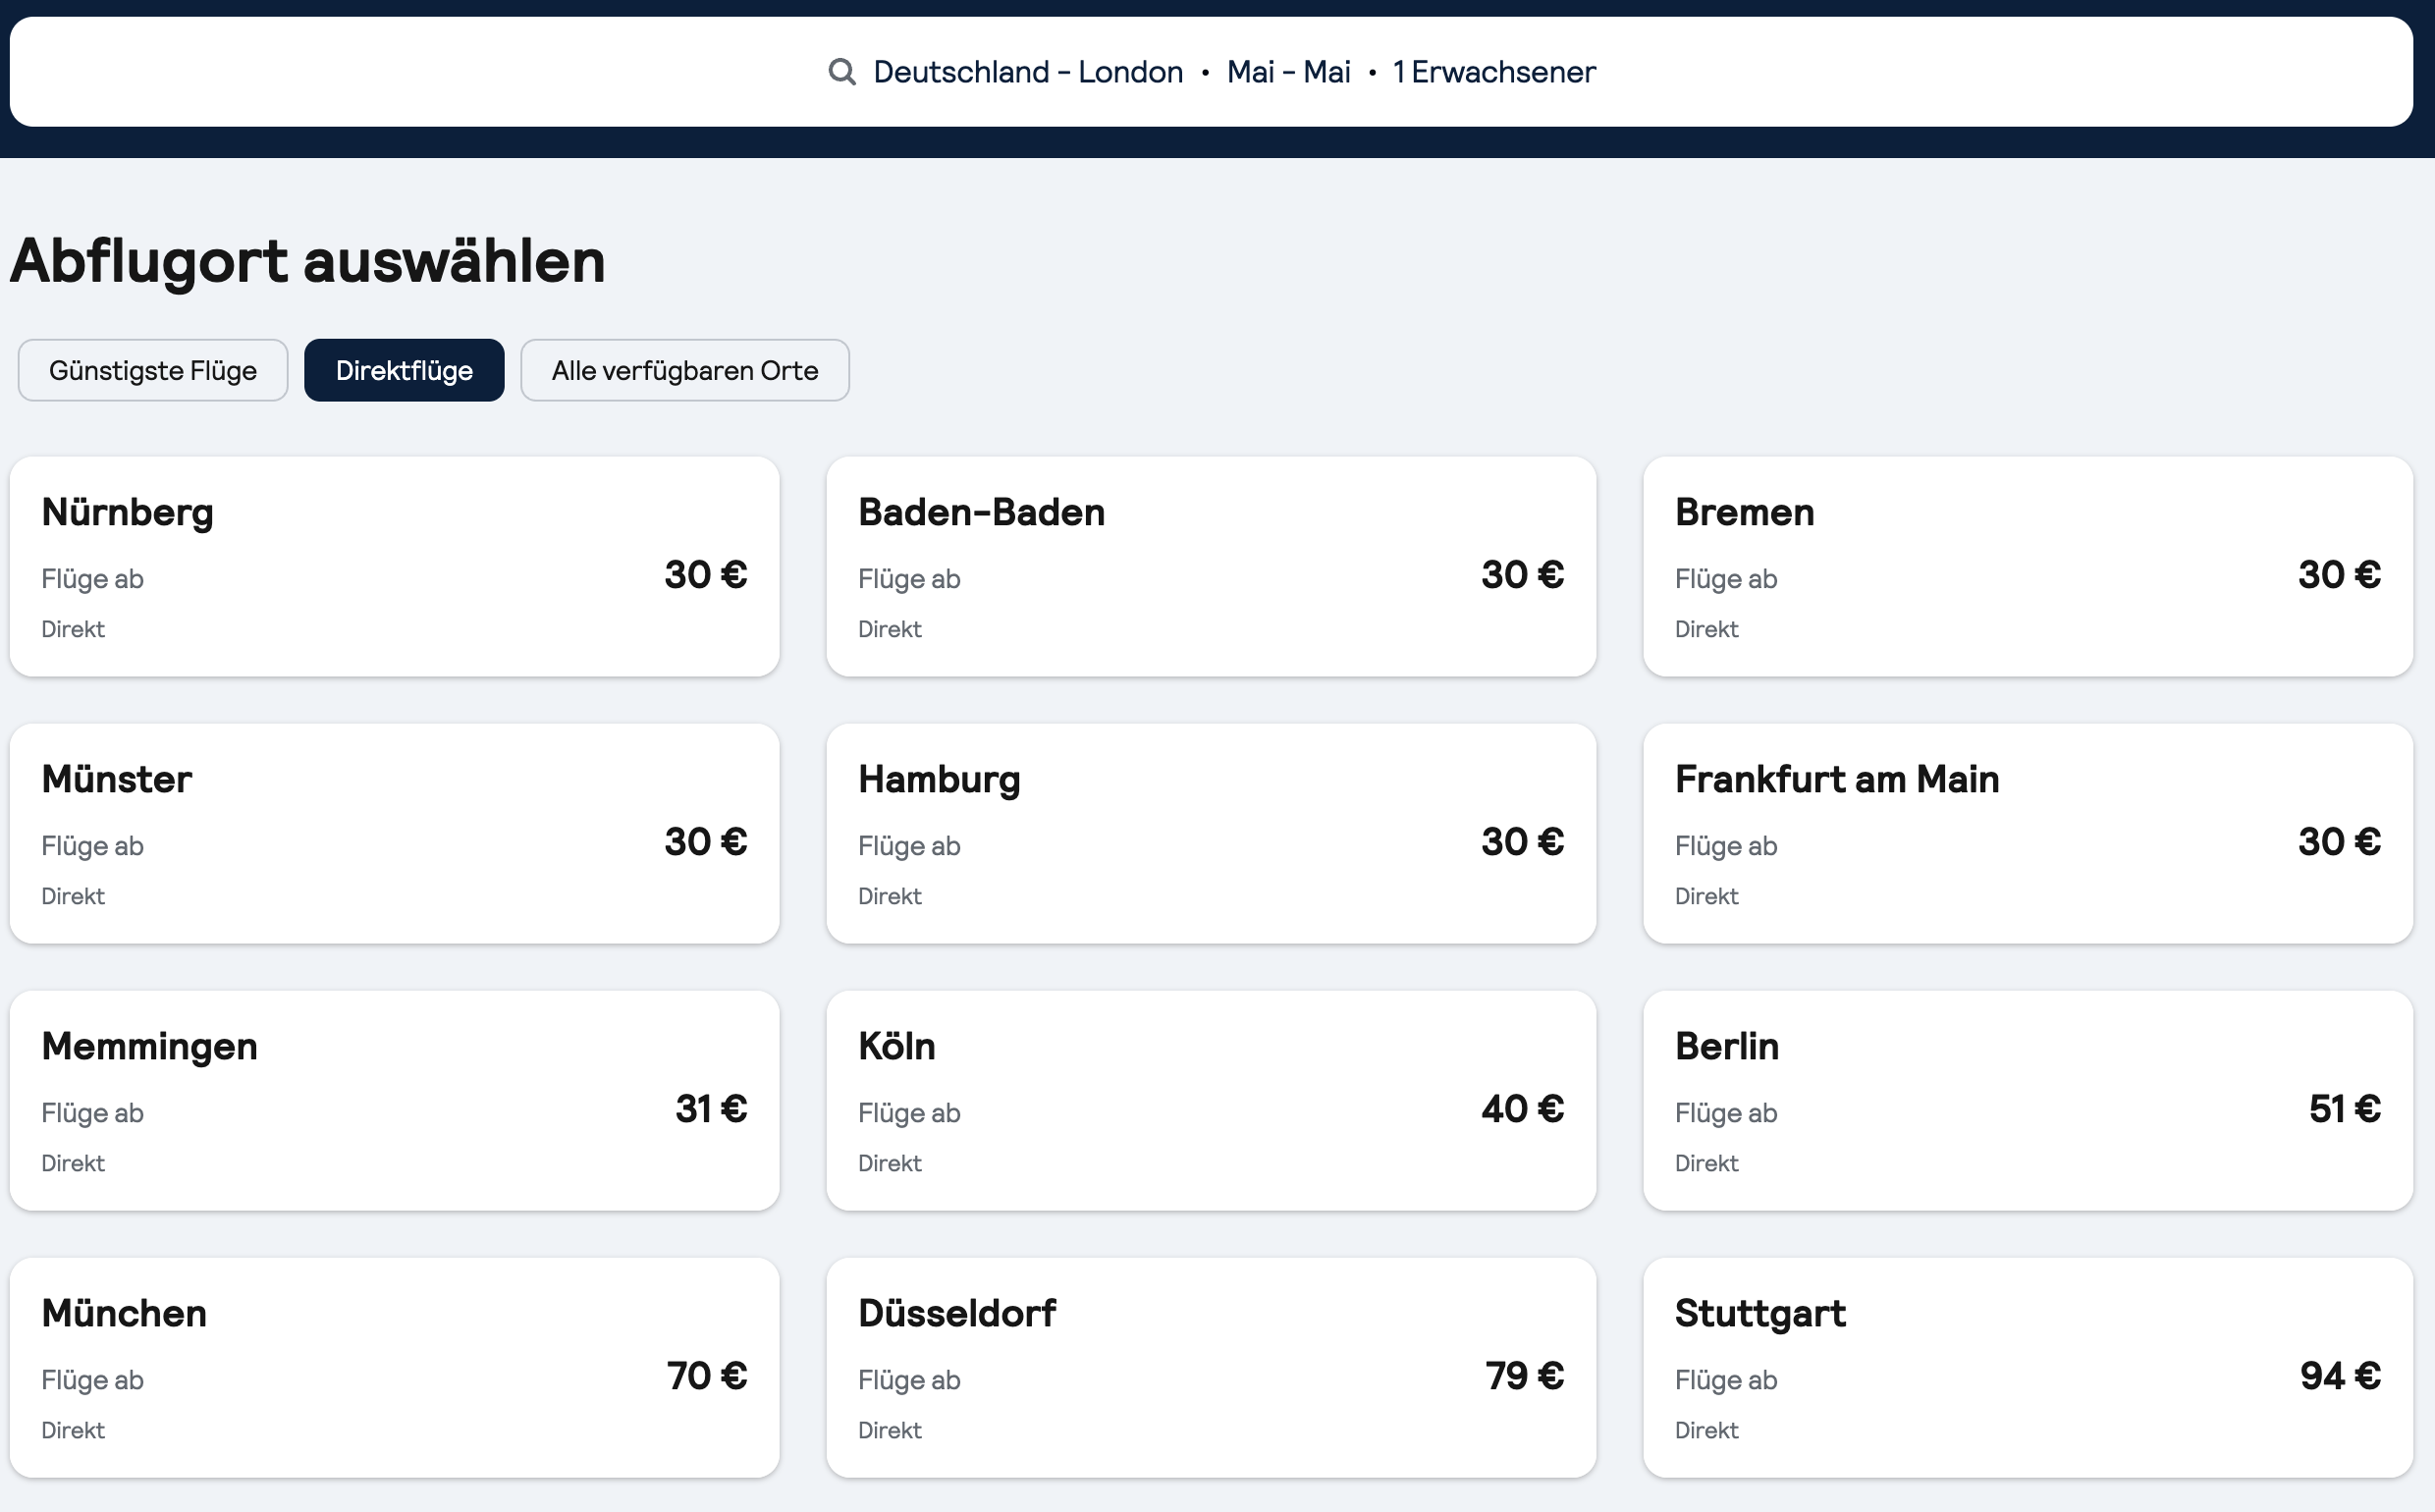Select Hamburg as departure

(x=1211, y=833)
